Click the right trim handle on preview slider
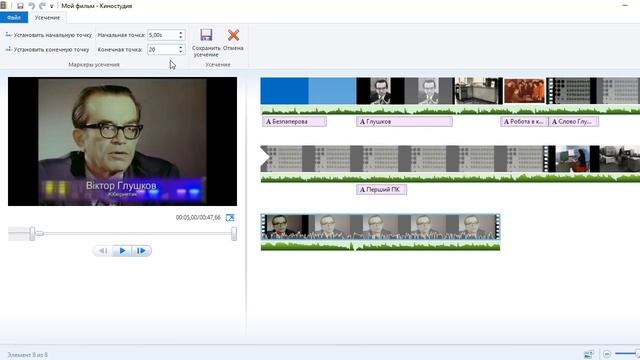The height and width of the screenshot is (360, 640). pyautogui.click(x=234, y=234)
